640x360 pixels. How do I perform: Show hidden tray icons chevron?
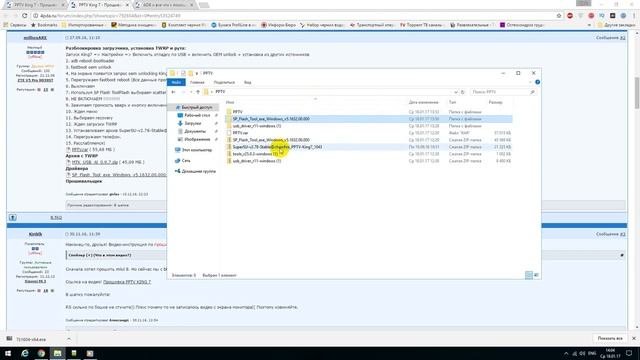[x=566, y=353]
